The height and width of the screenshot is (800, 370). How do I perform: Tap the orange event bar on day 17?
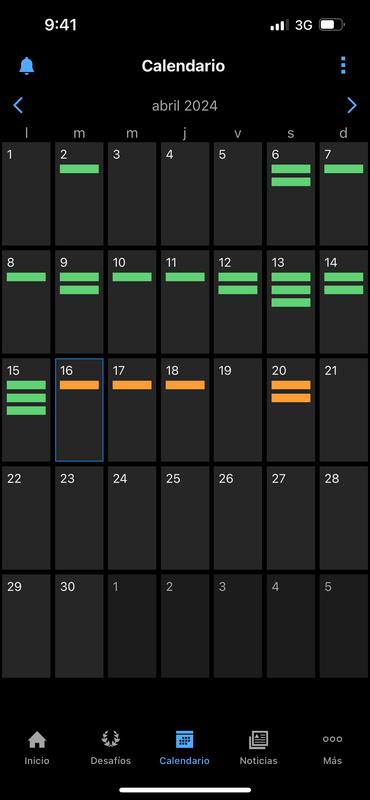132,385
